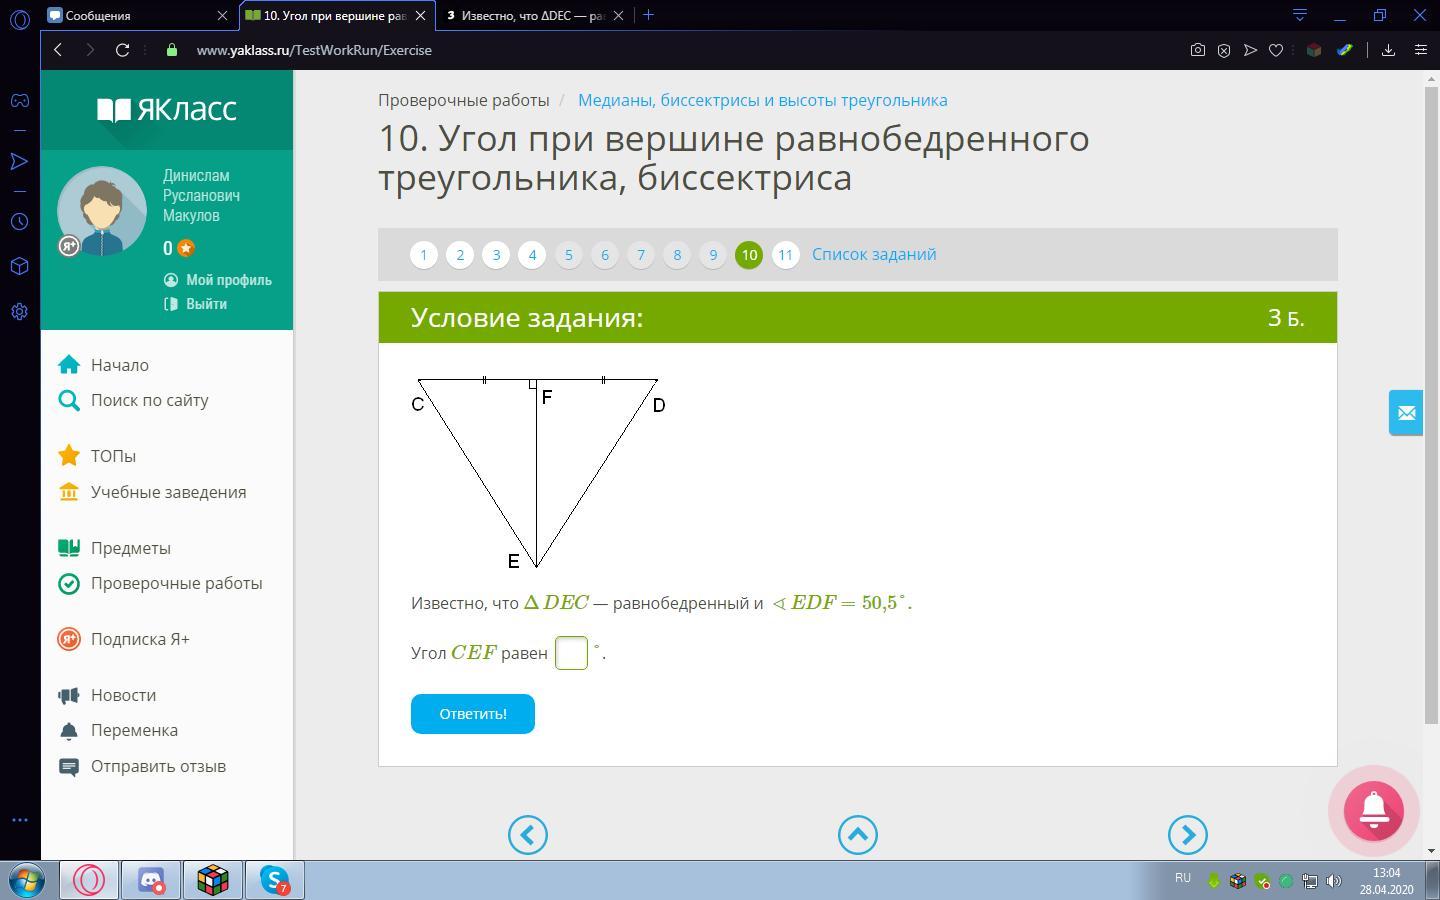Go to the previous task arrow

pos(527,835)
